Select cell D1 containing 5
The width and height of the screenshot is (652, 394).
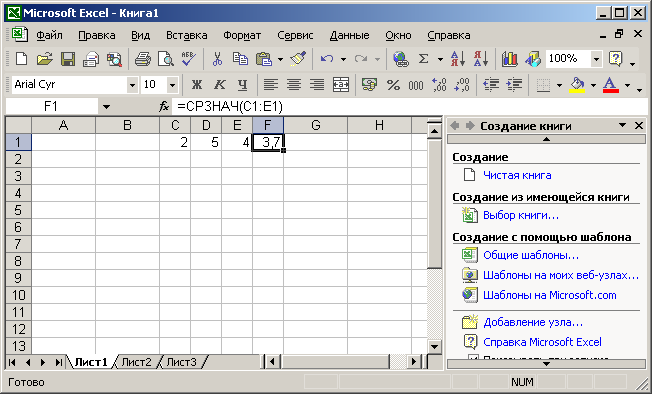click(206, 143)
